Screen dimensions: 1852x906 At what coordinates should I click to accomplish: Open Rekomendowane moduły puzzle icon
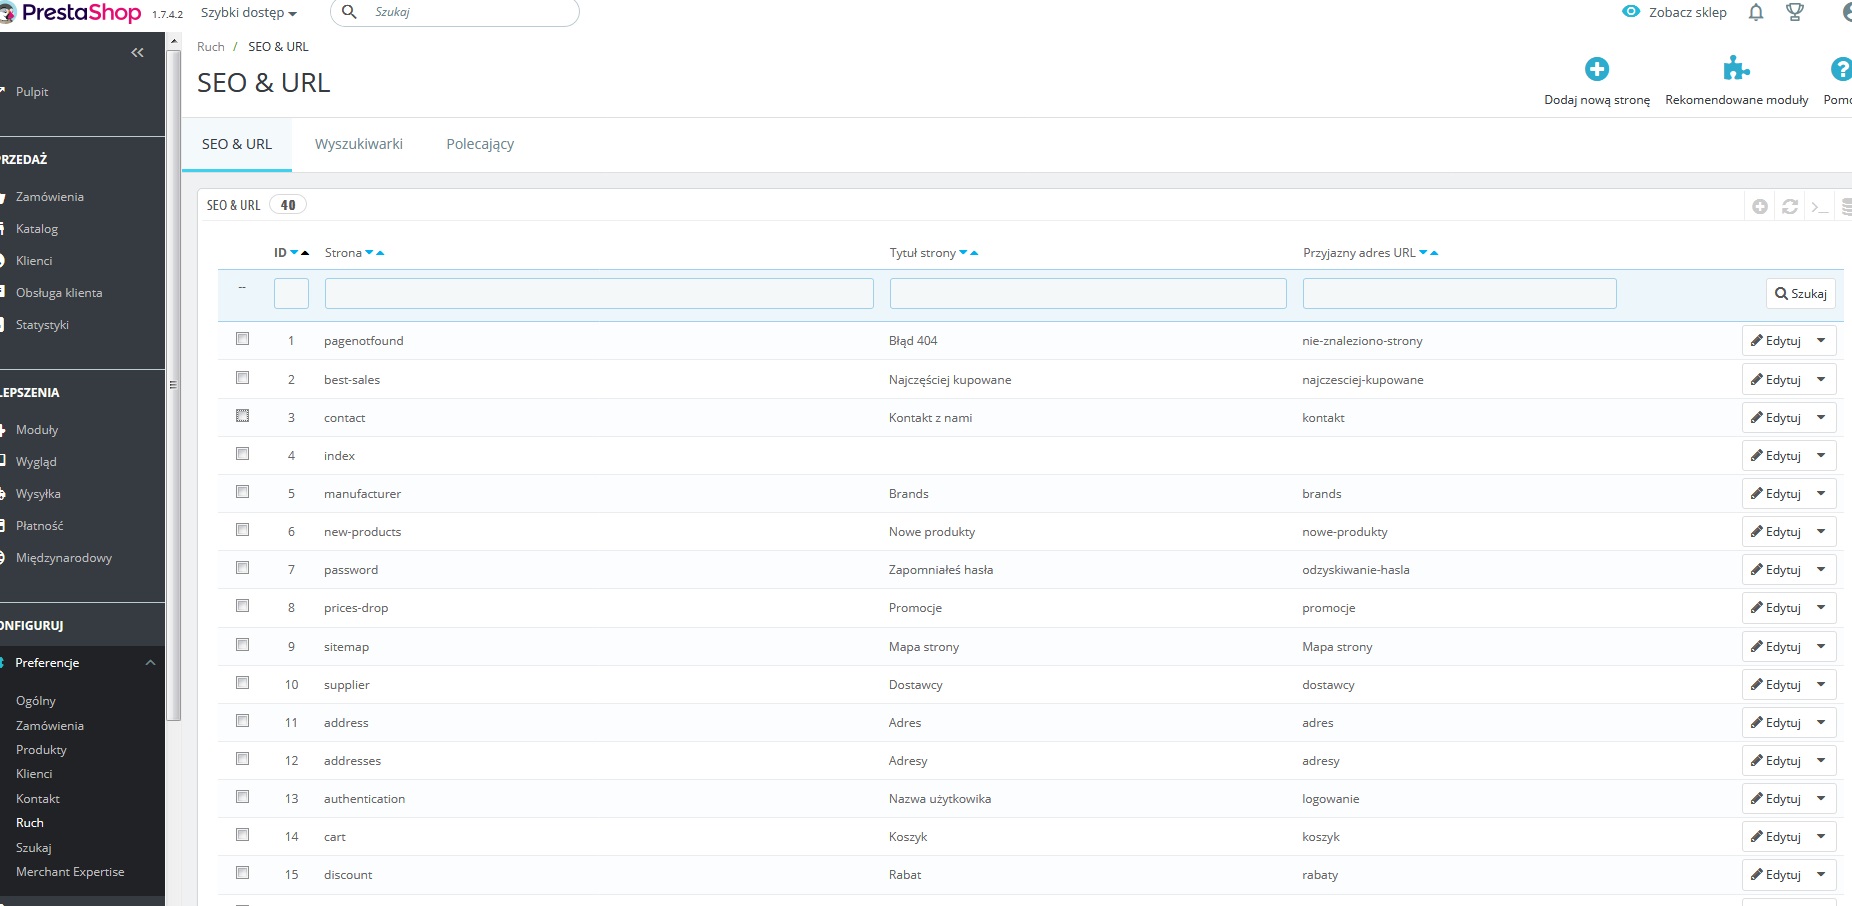1736,69
